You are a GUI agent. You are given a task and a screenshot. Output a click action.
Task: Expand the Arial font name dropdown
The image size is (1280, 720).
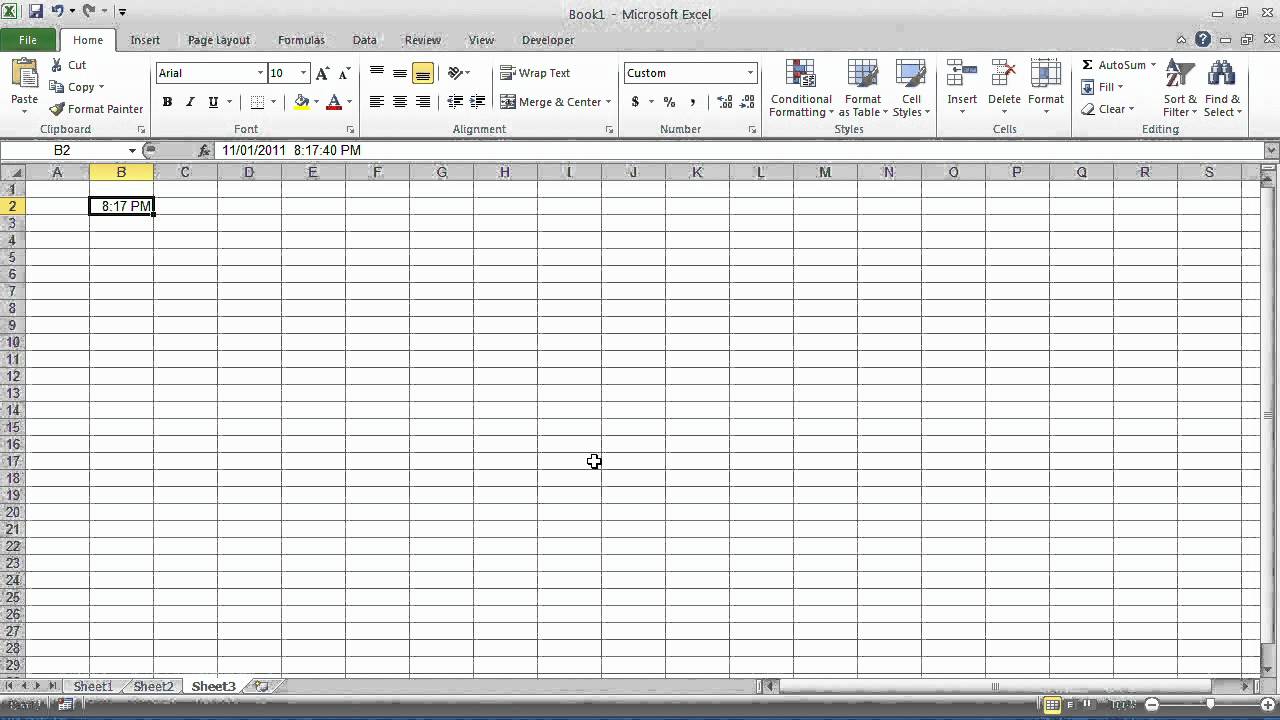(260, 73)
